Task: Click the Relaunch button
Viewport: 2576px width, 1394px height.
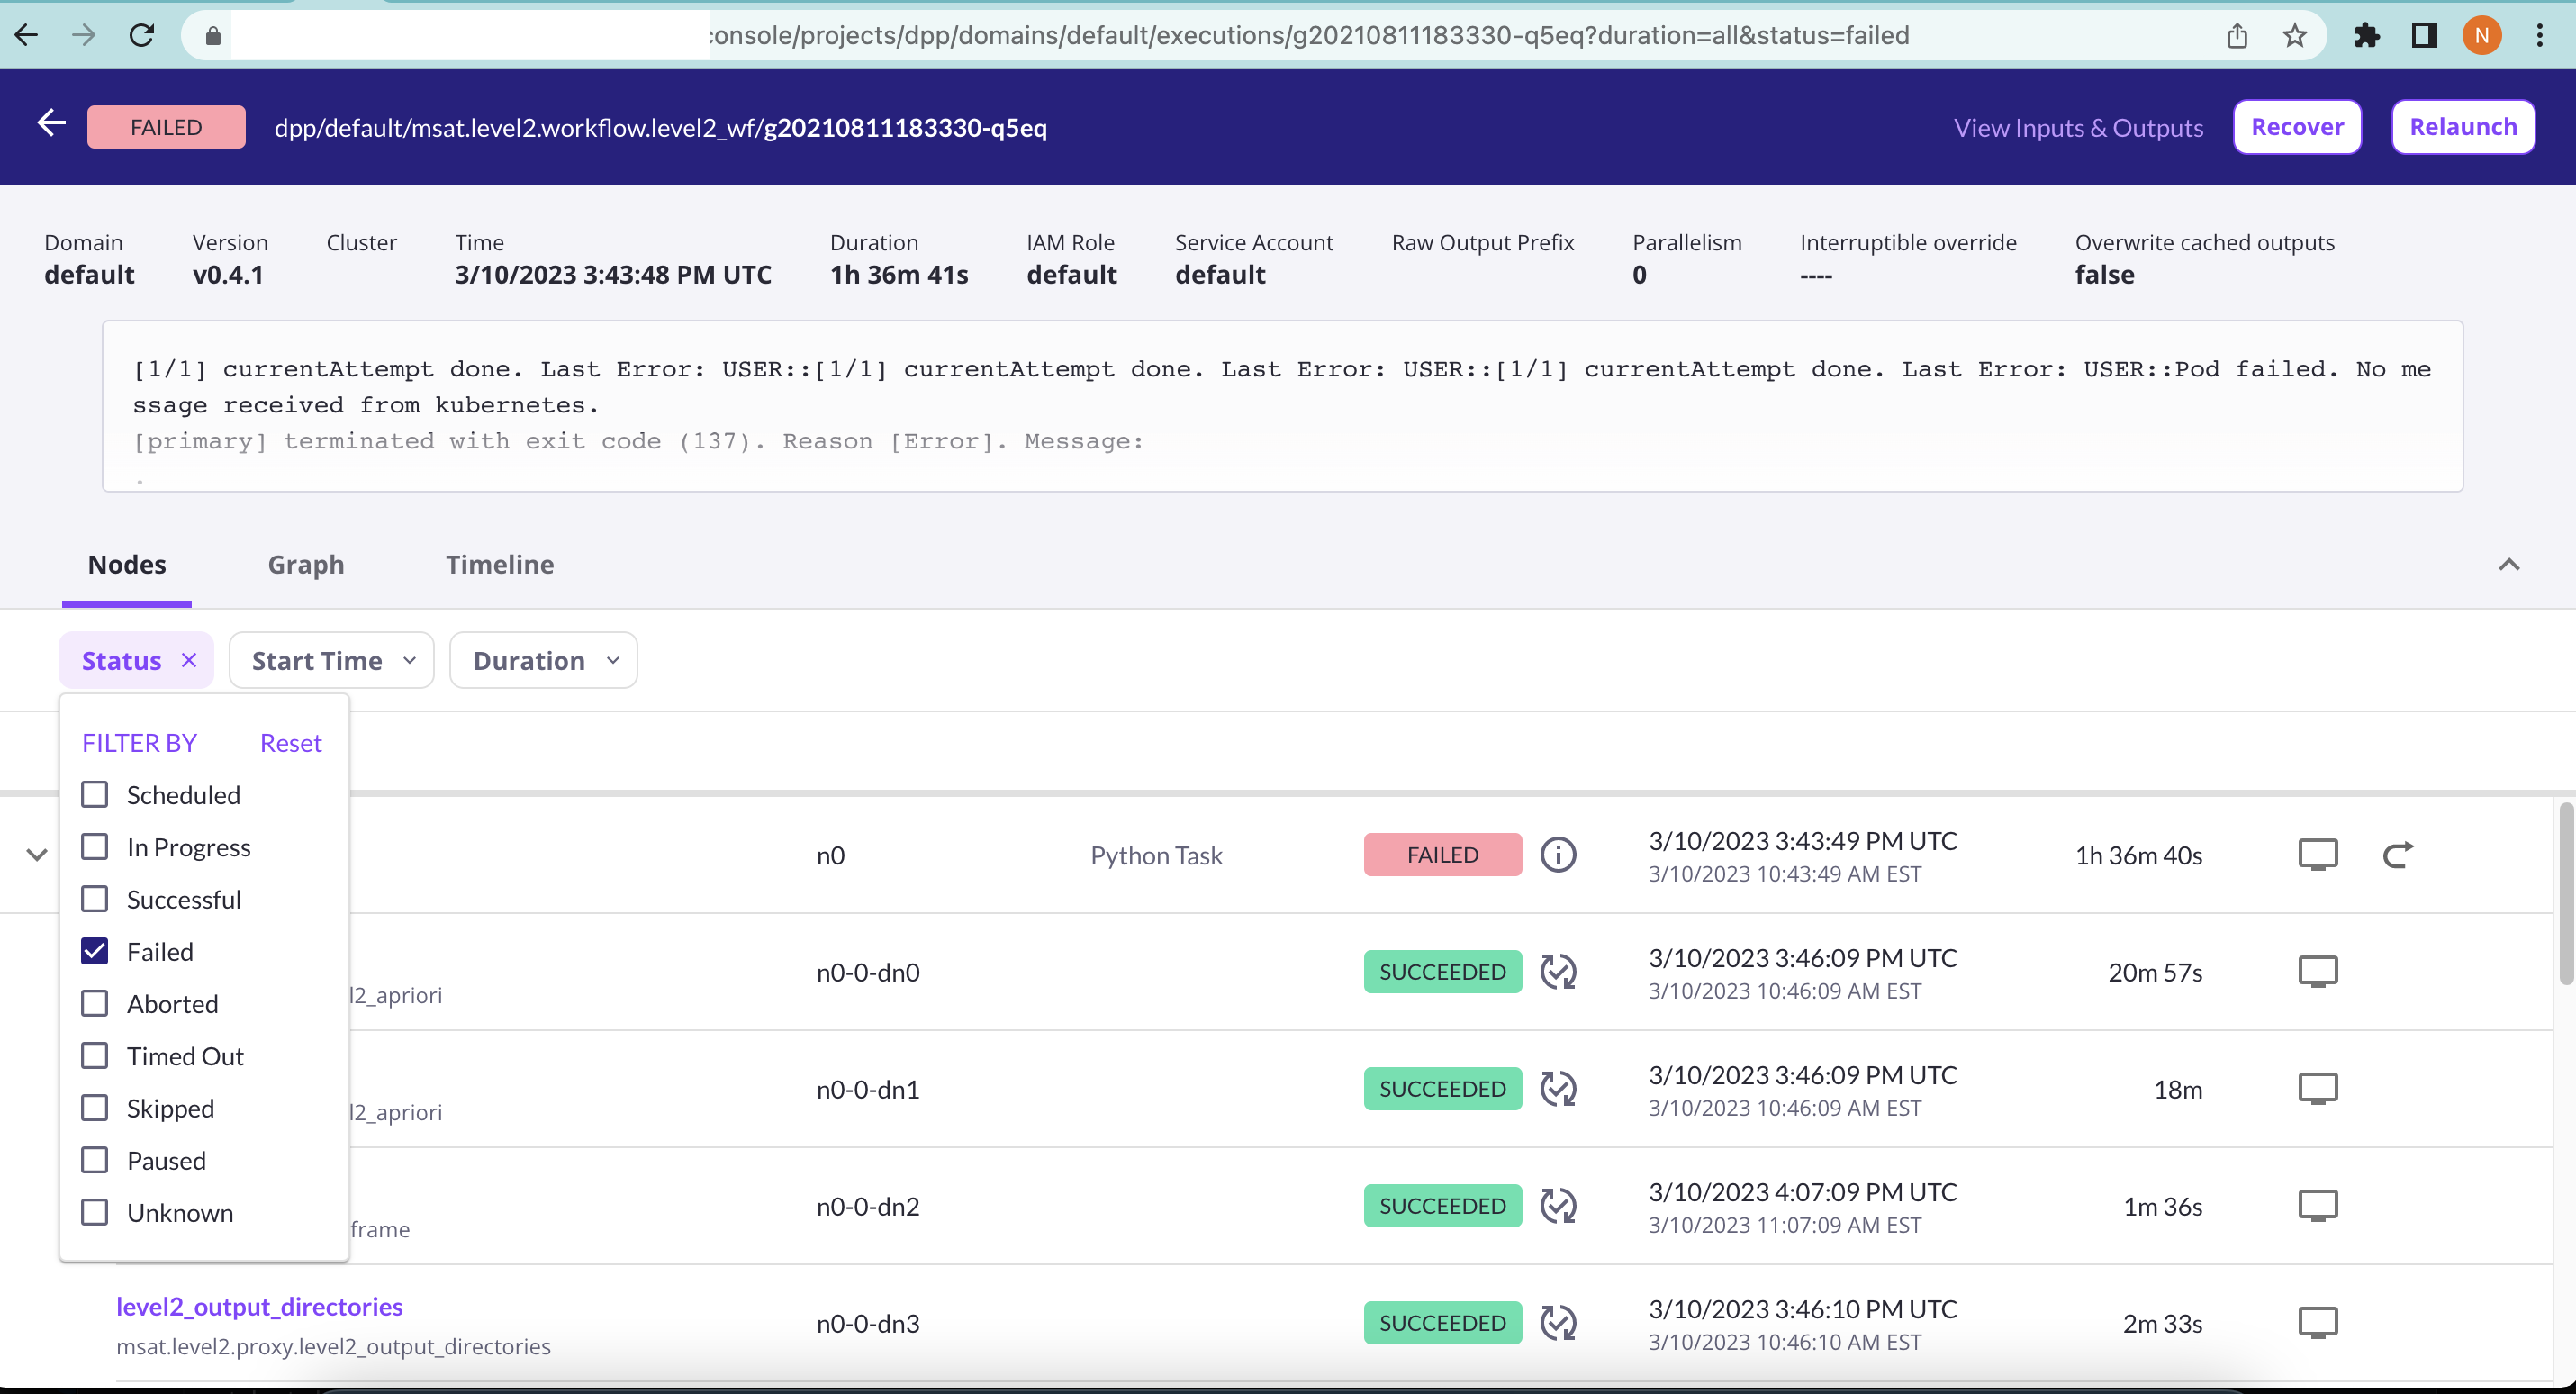Action: pos(2463,126)
